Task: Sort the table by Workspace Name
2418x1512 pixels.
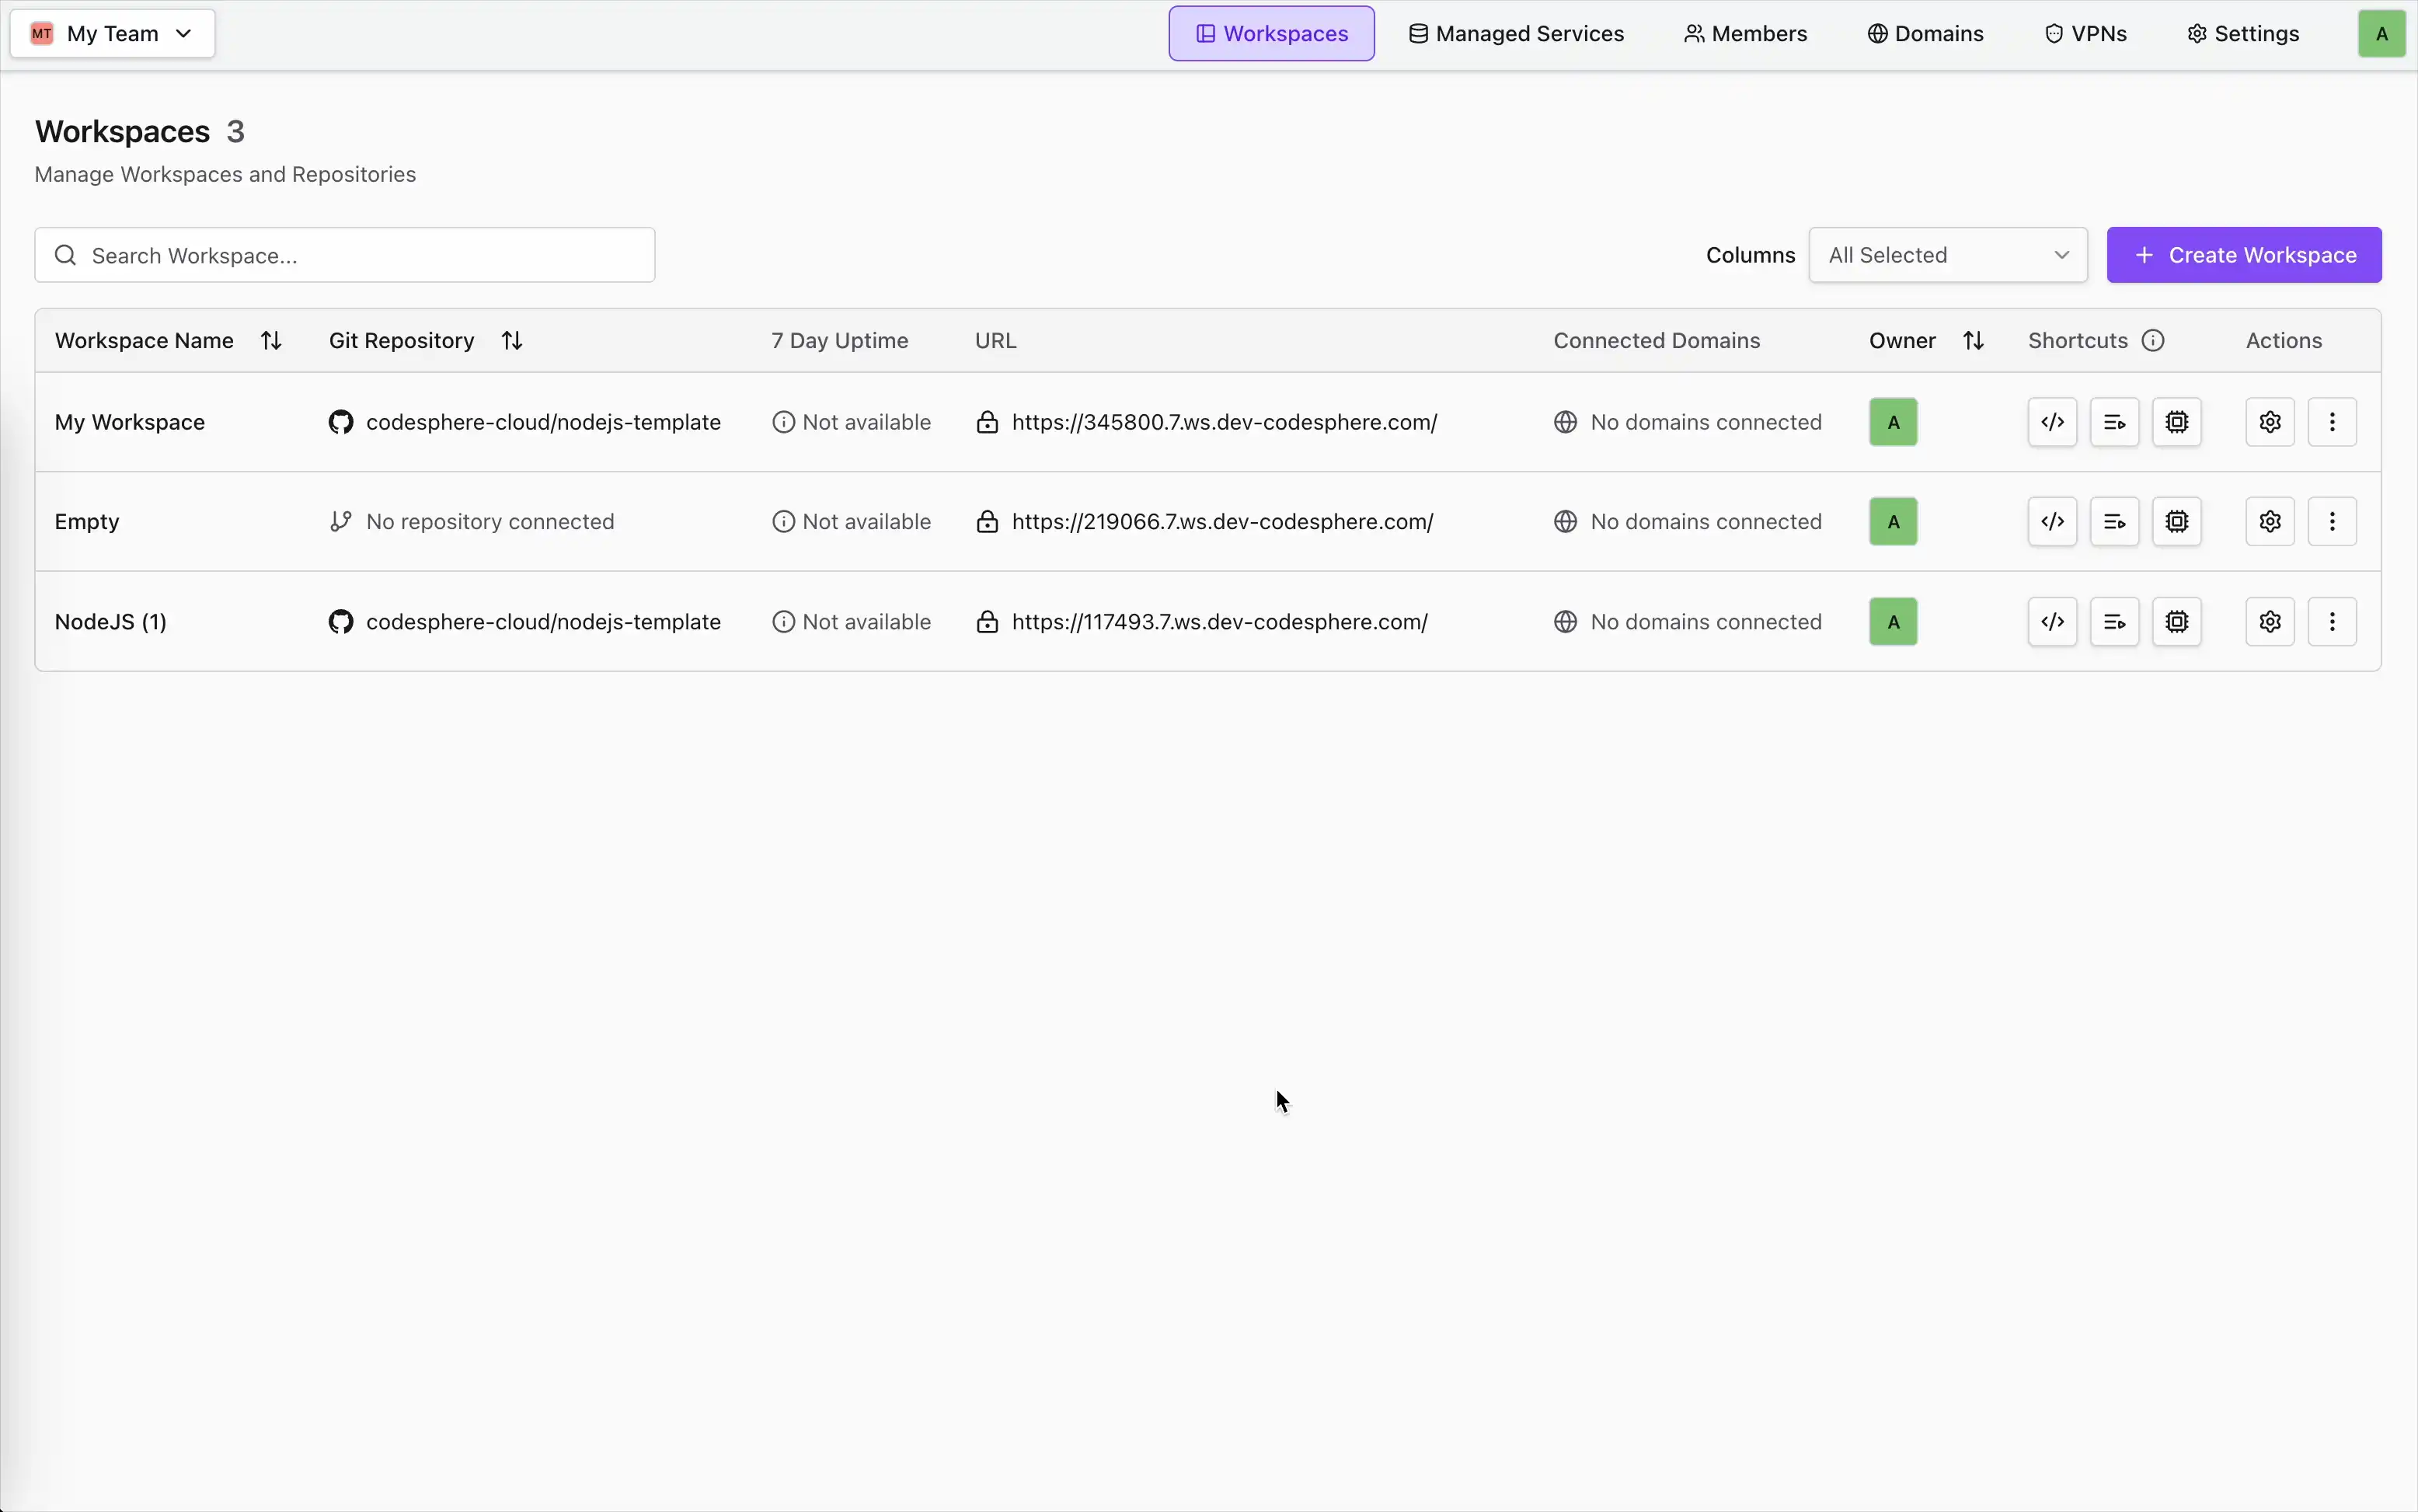Action: pyautogui.click(x=271, y=340)
